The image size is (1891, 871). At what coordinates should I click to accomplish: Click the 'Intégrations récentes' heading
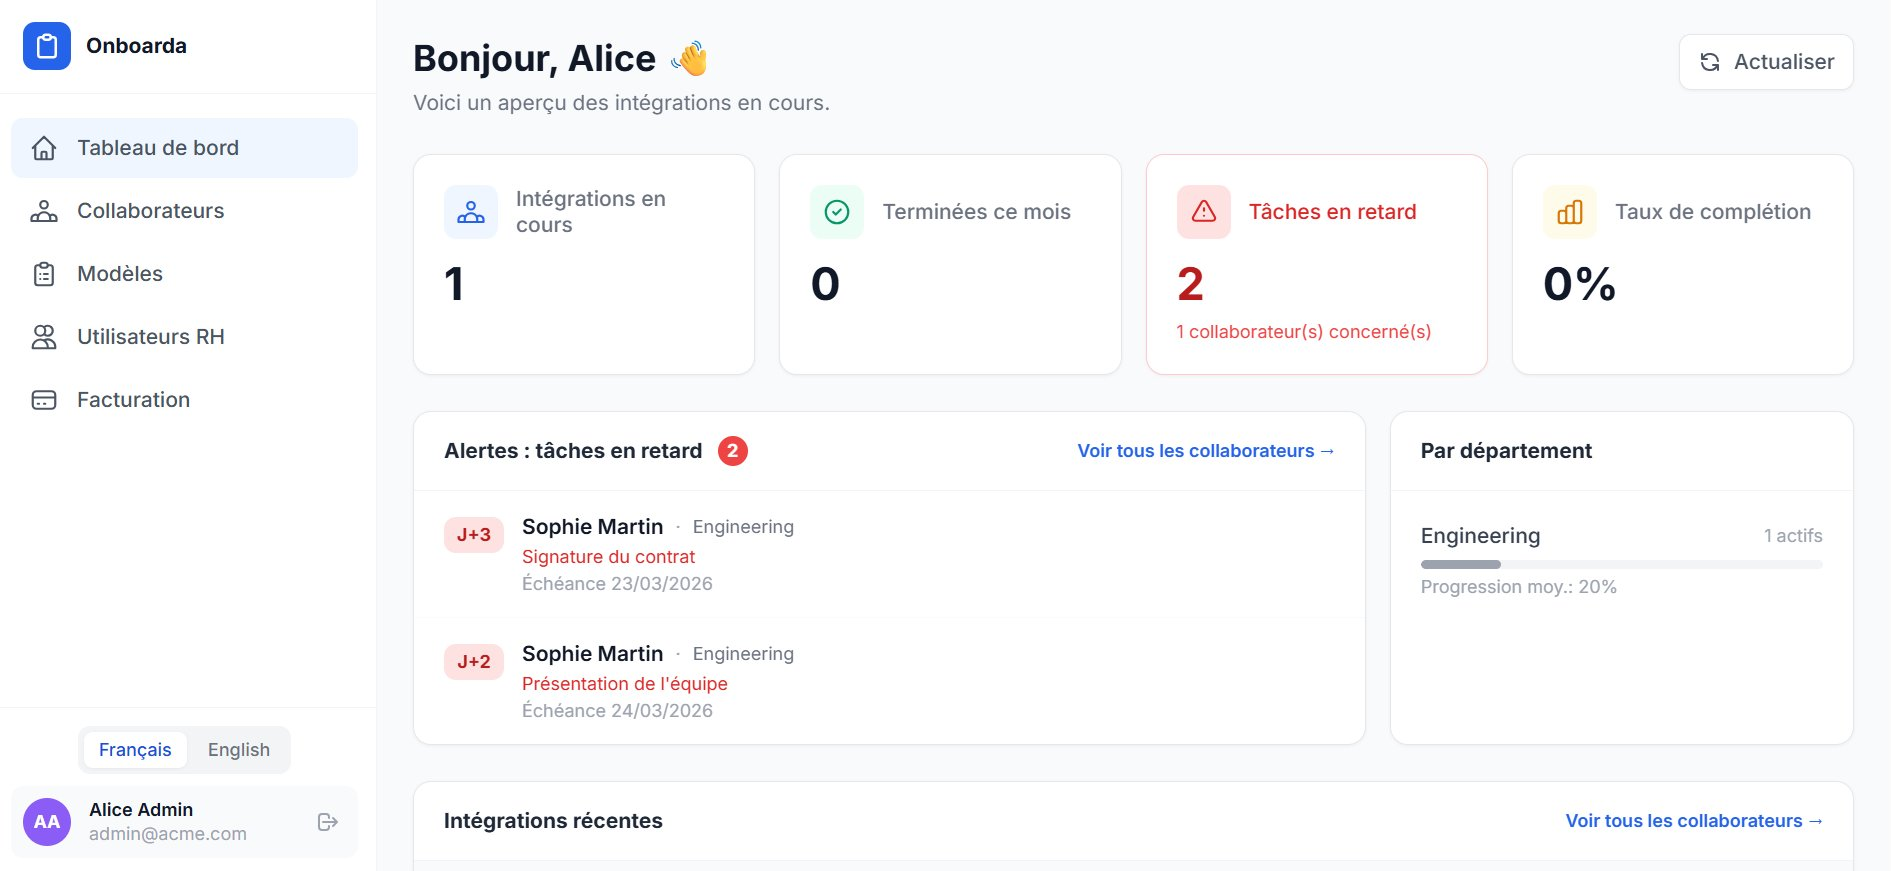click(x=553, y=821)
